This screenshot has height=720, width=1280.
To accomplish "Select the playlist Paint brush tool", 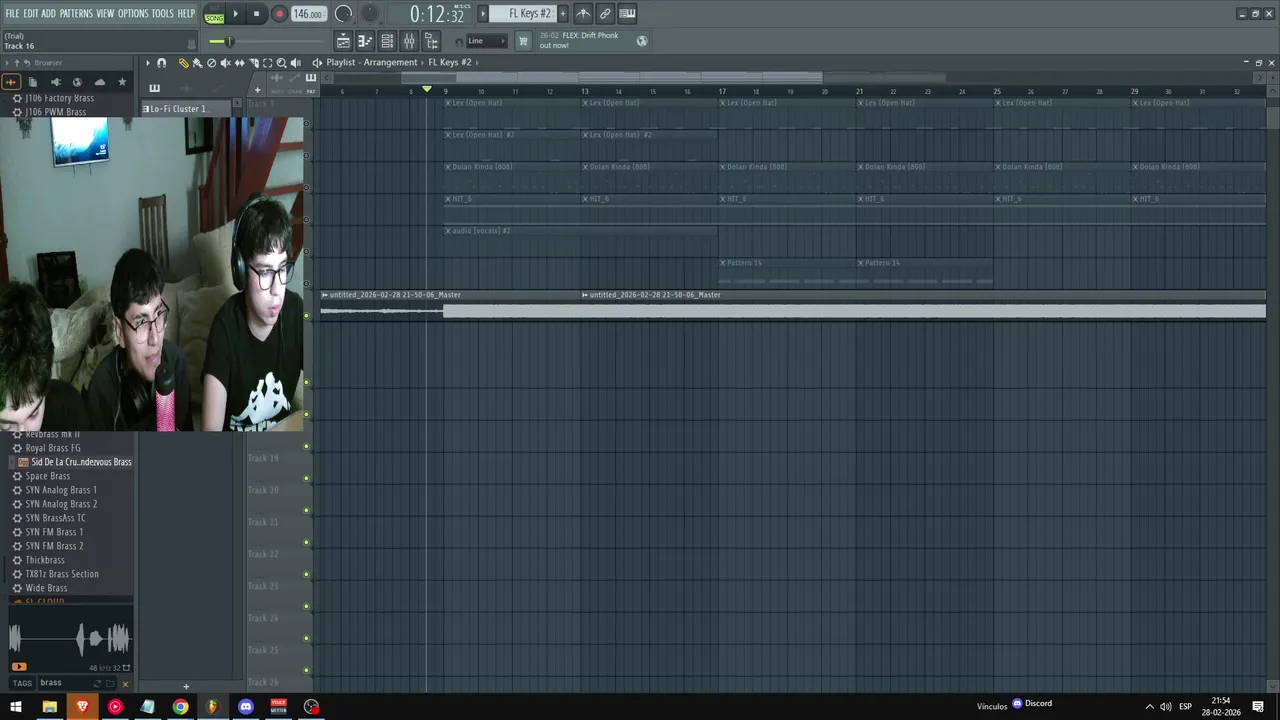I will (197, 63).
